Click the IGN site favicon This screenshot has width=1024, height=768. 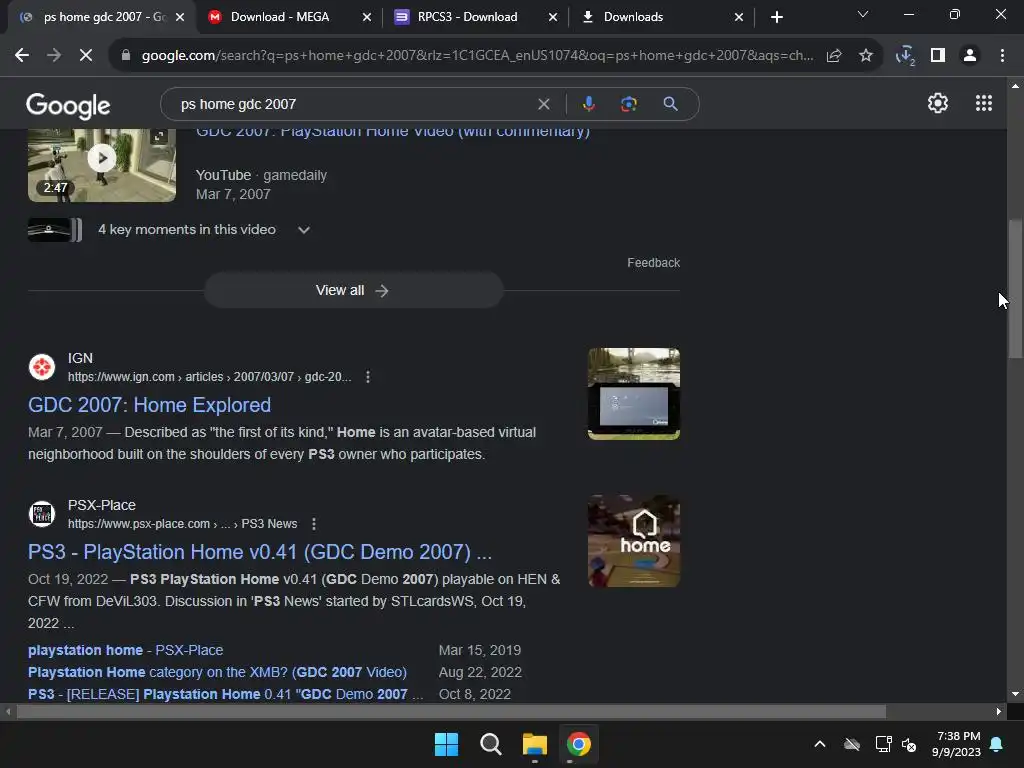[x=42, y=367]
